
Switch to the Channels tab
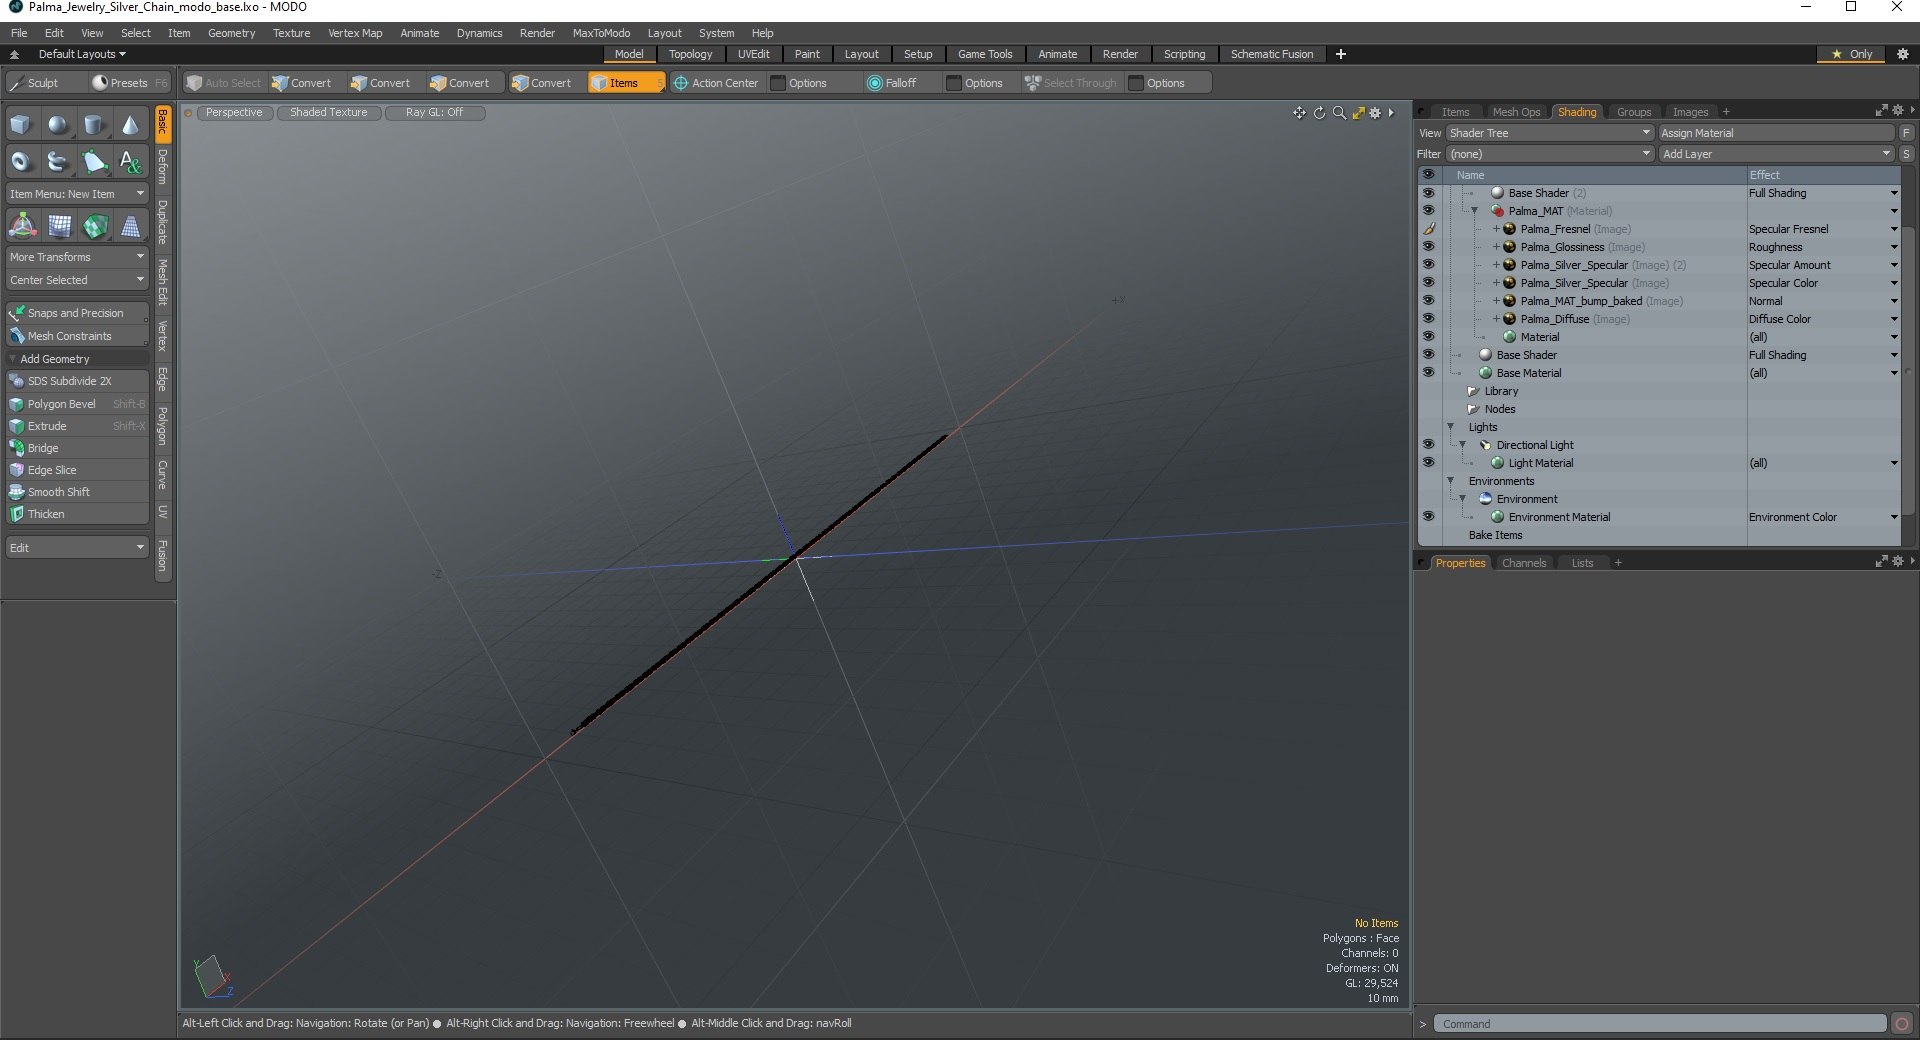click(x=1523, y=563)
